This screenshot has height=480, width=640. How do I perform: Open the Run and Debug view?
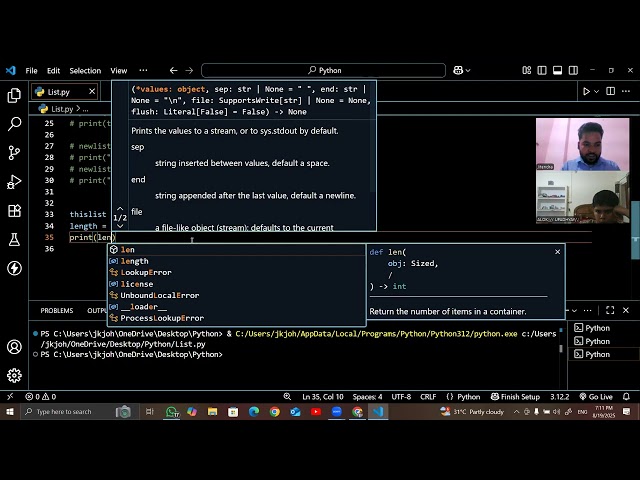pyautogui.click(x=14, y=182)
